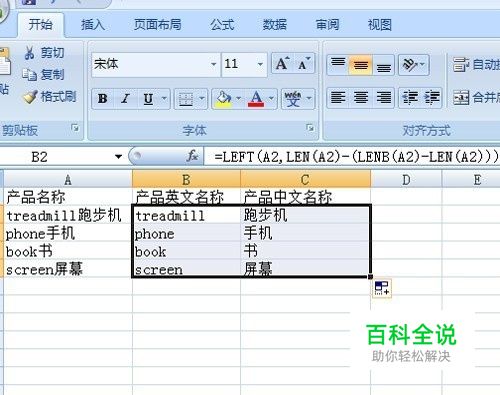
Task: Expand underline style dropdown arrow
Action: pyautogui.click(x=164, y=99)
